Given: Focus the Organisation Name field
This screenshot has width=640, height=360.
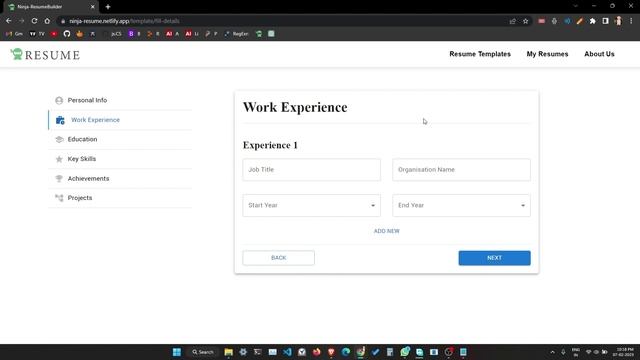Looking at the screenshot, I should pyautogui.click(x=461, y=170).
